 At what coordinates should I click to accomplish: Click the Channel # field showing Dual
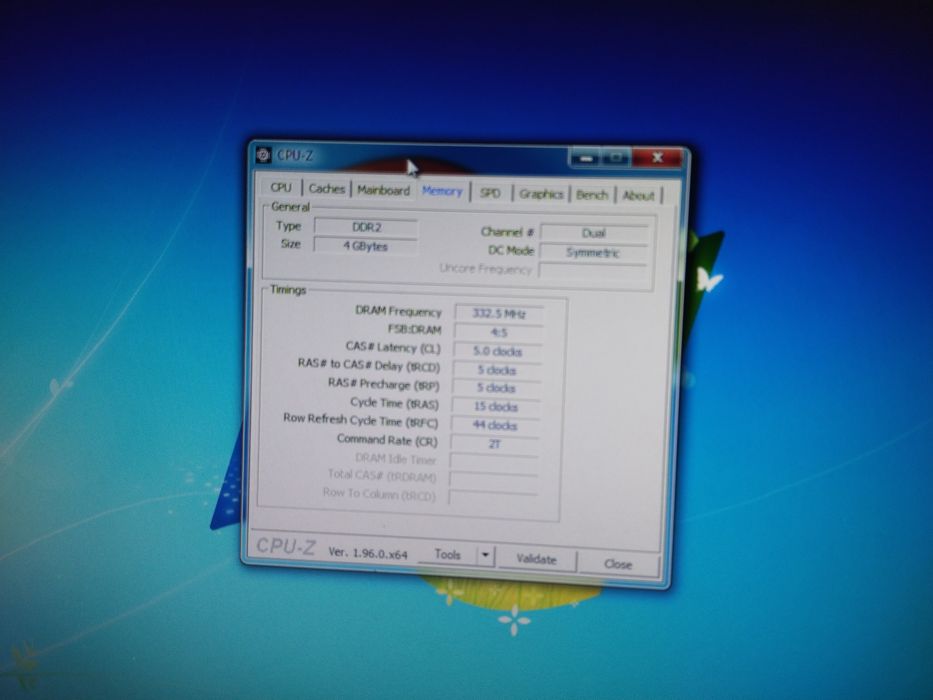(594, 233)
